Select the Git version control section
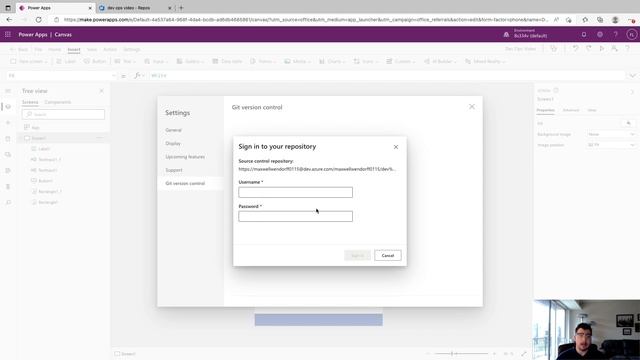The image size is (640, 360). (x=185, y=183)
